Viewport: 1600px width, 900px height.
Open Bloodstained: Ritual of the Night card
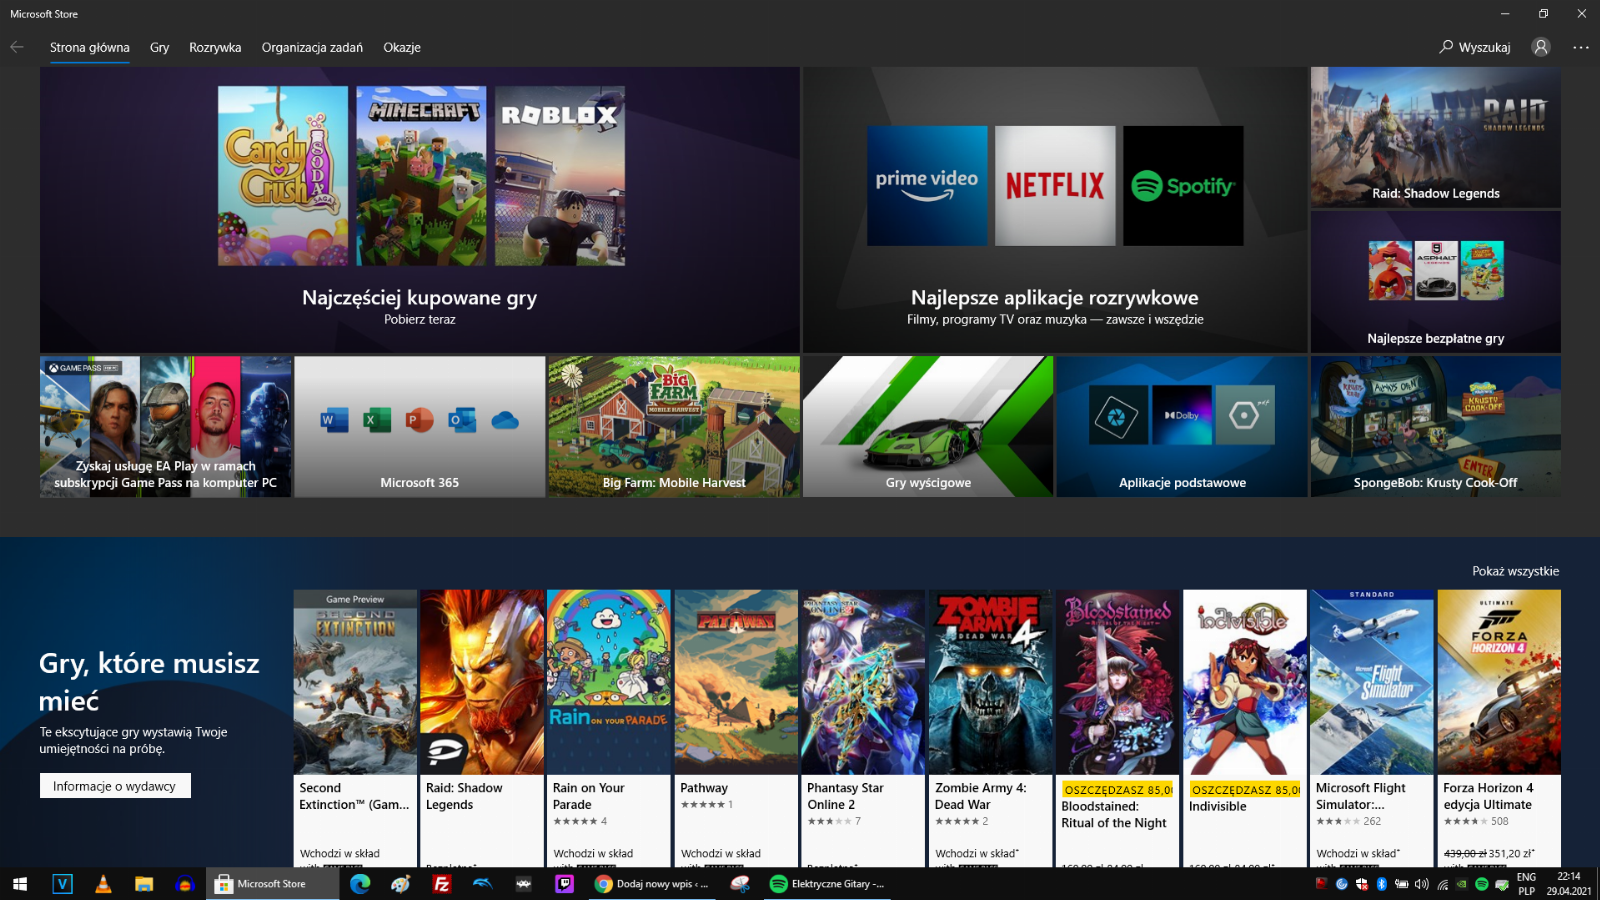[1117, 728]
